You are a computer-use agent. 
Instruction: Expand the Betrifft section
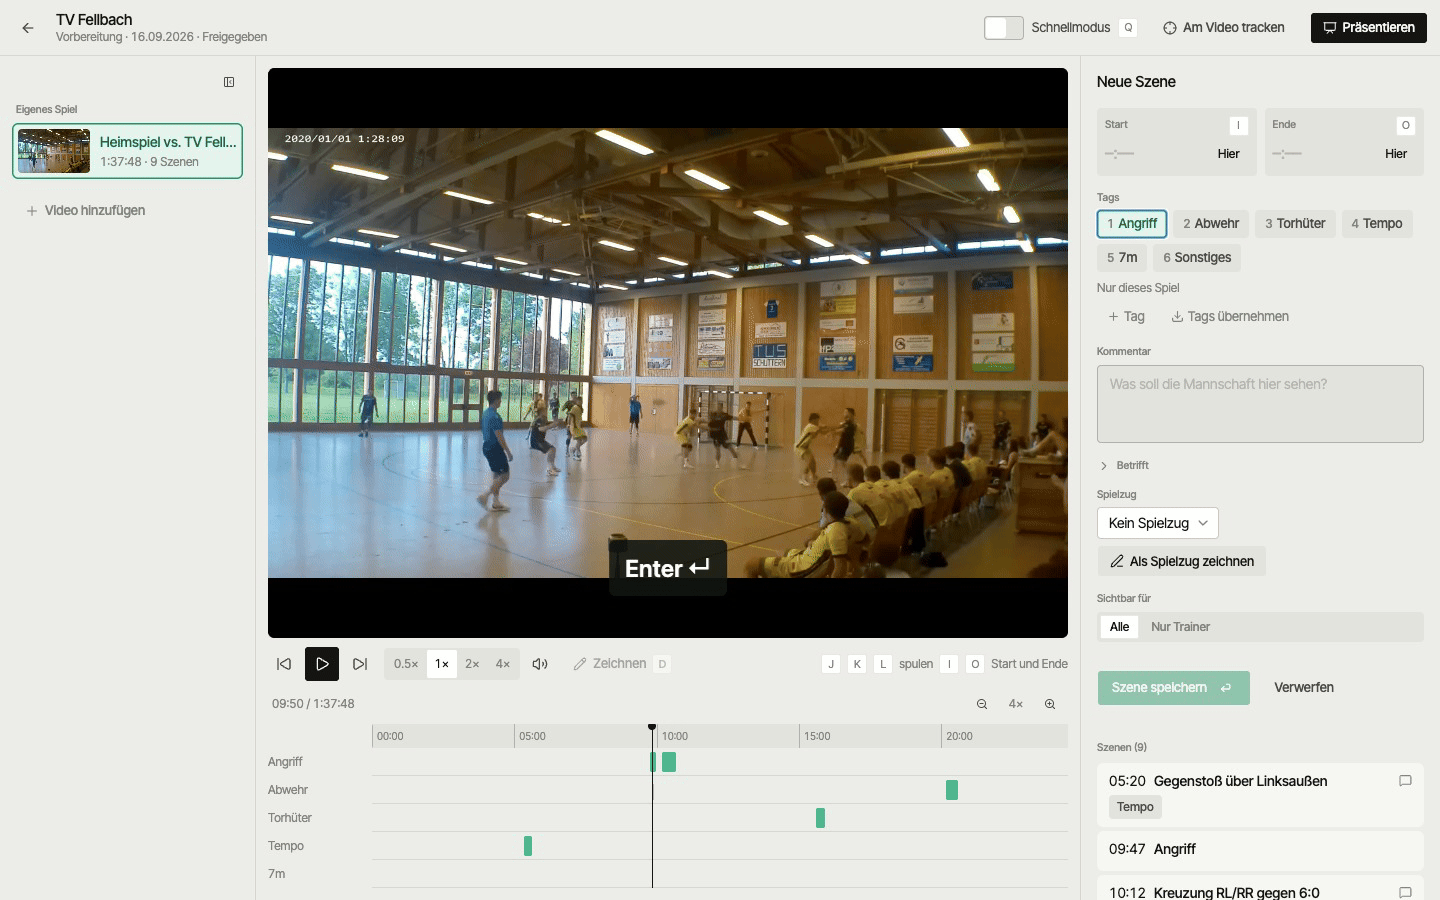pyautogui.click(x=1124, y=465)
